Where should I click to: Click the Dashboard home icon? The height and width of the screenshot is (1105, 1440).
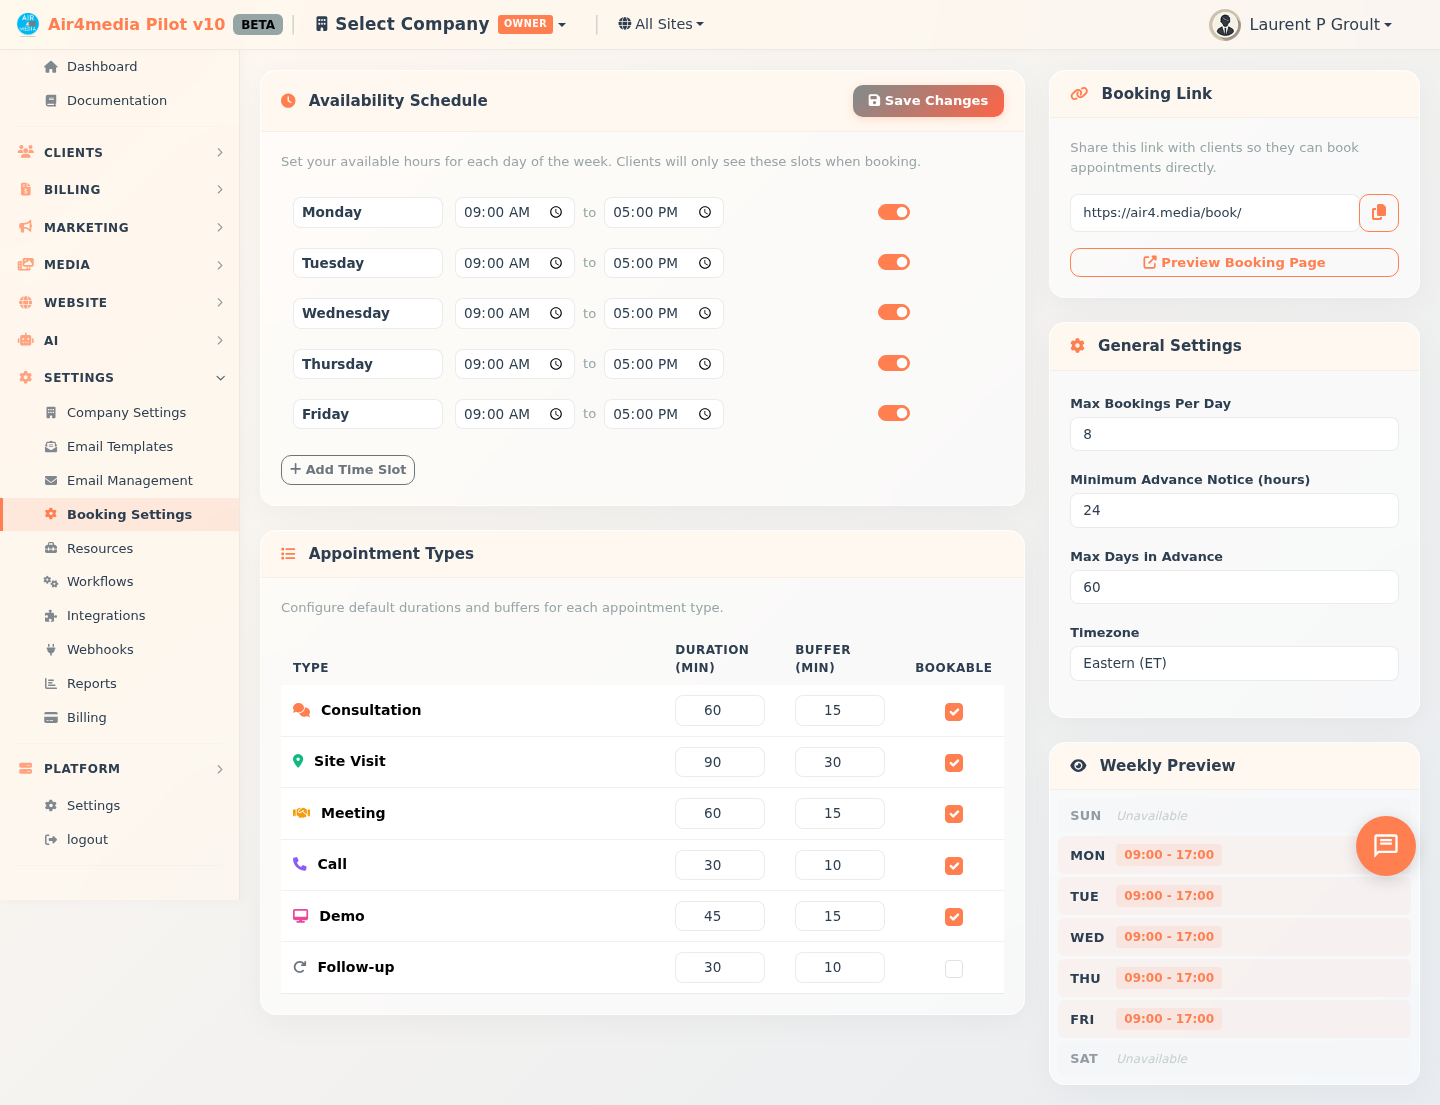point(51,67)
